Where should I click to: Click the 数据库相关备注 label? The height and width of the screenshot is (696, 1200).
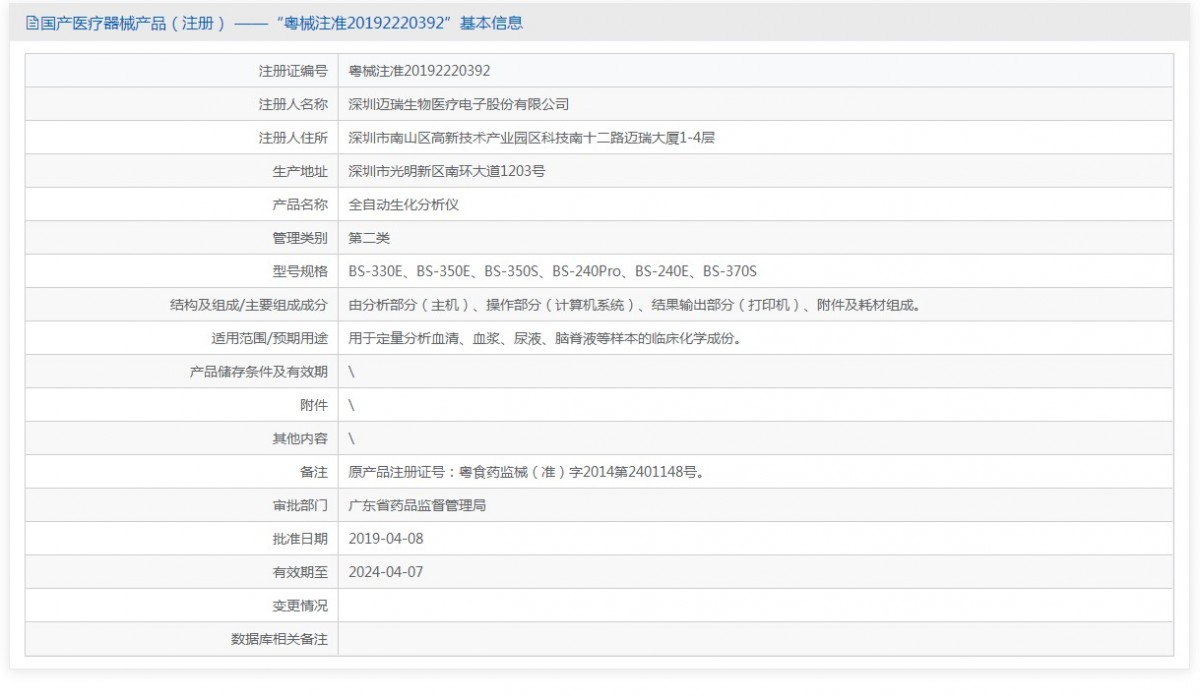[279, 639]
